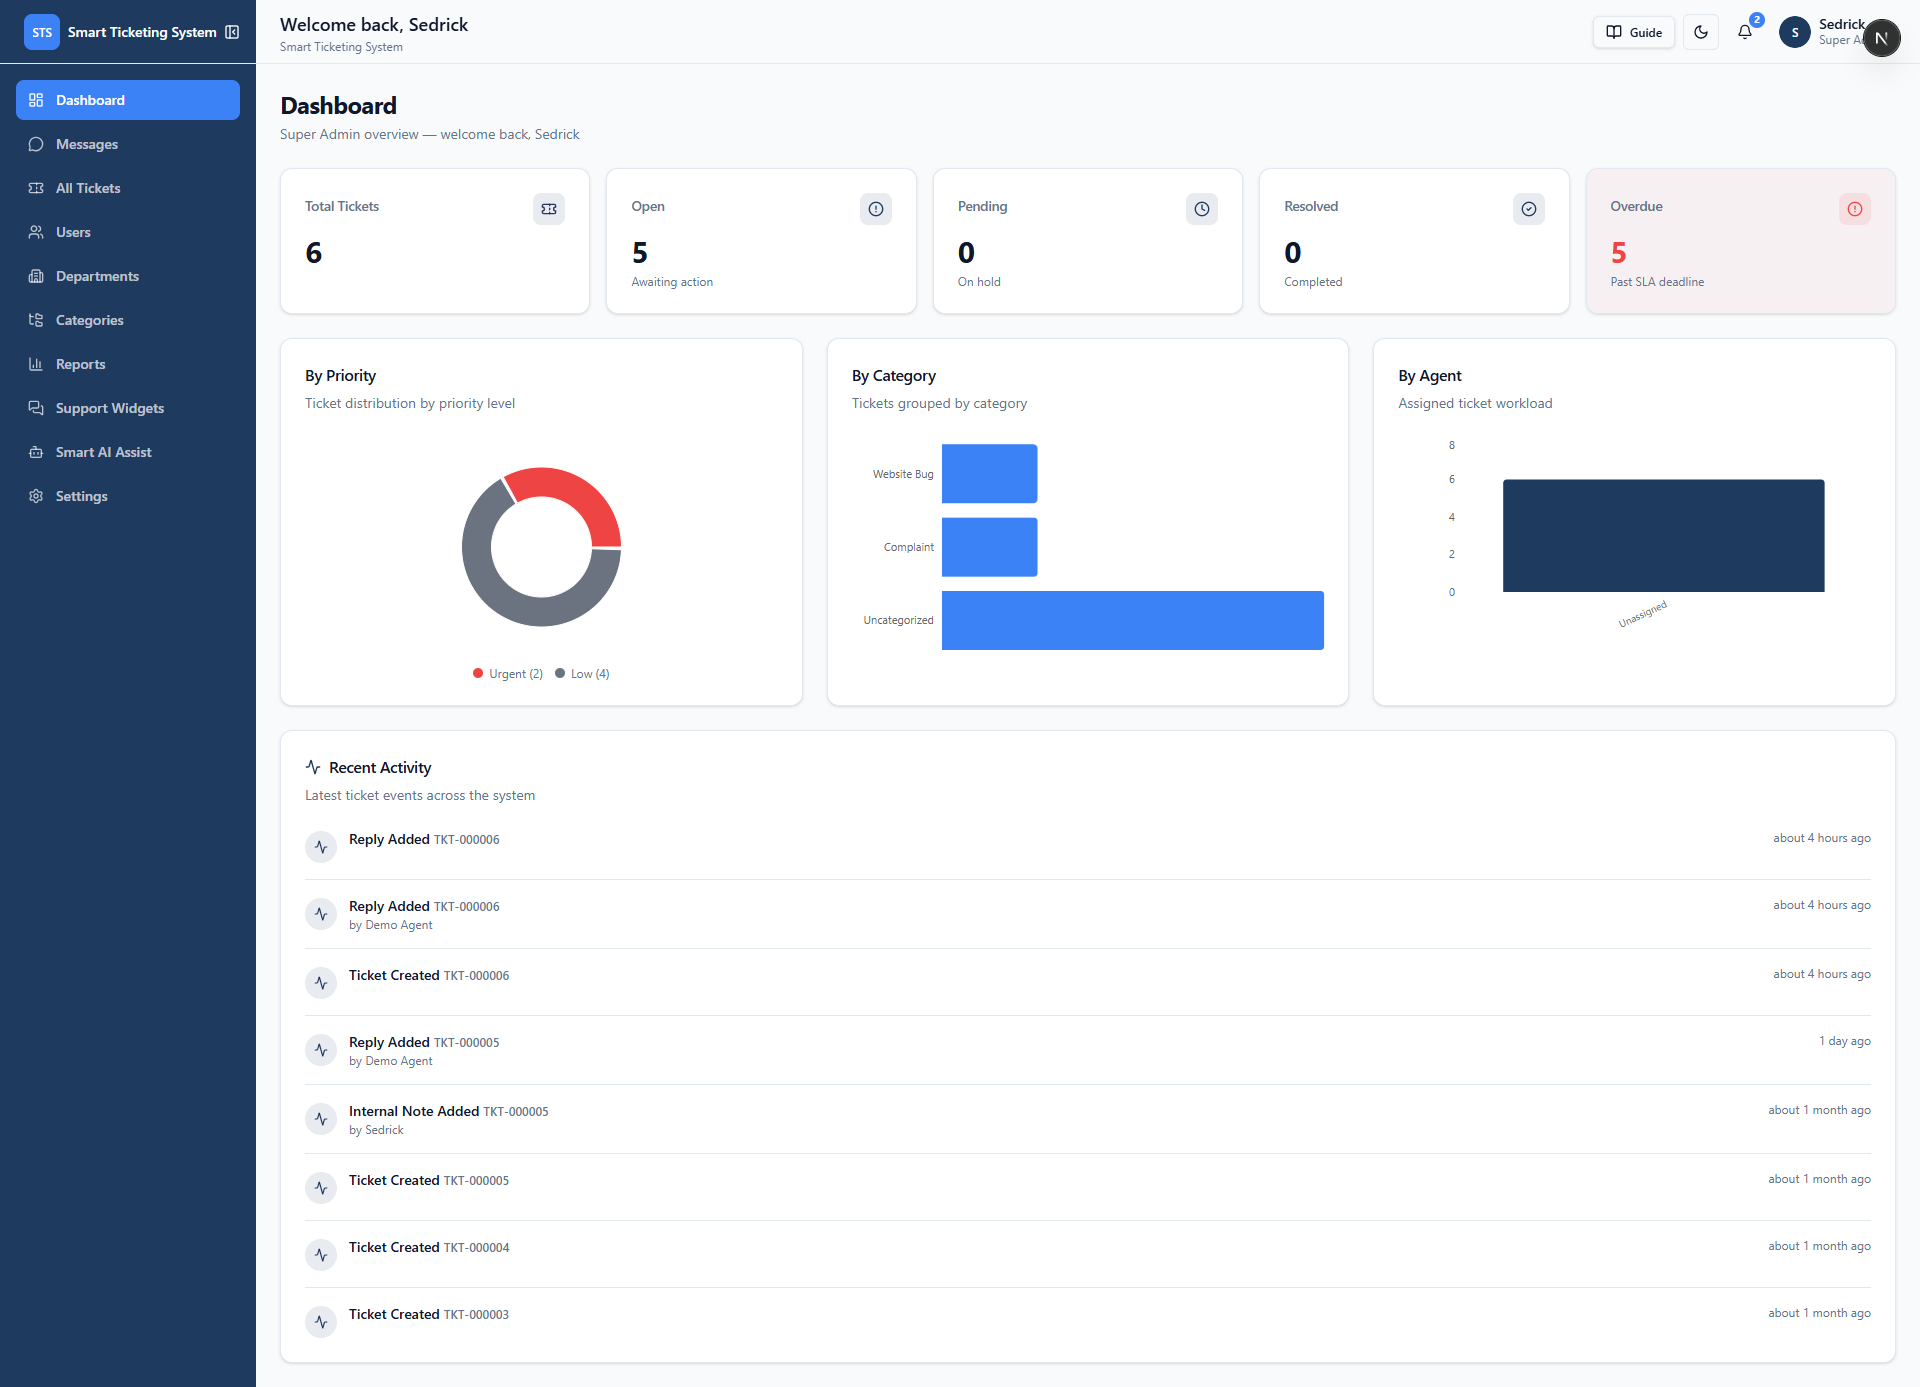This screenshot has height=1387, width=1920.
Task: Click the Departments building icon
Action: (x=36, y=276)
